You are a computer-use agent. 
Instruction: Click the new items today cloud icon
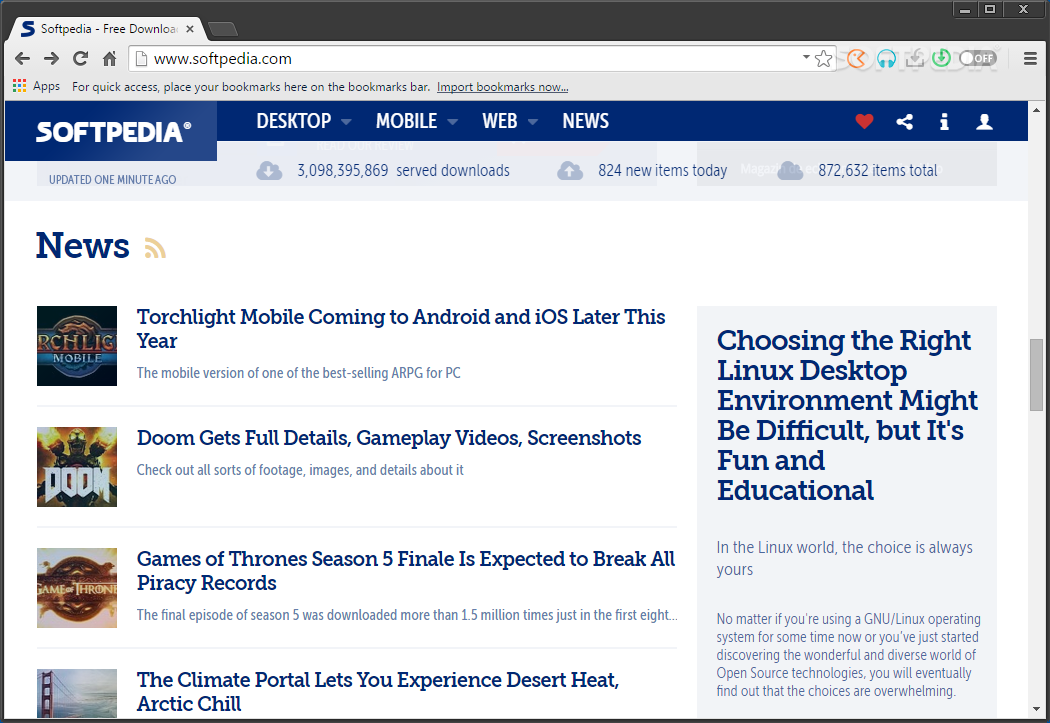[570, 171]
